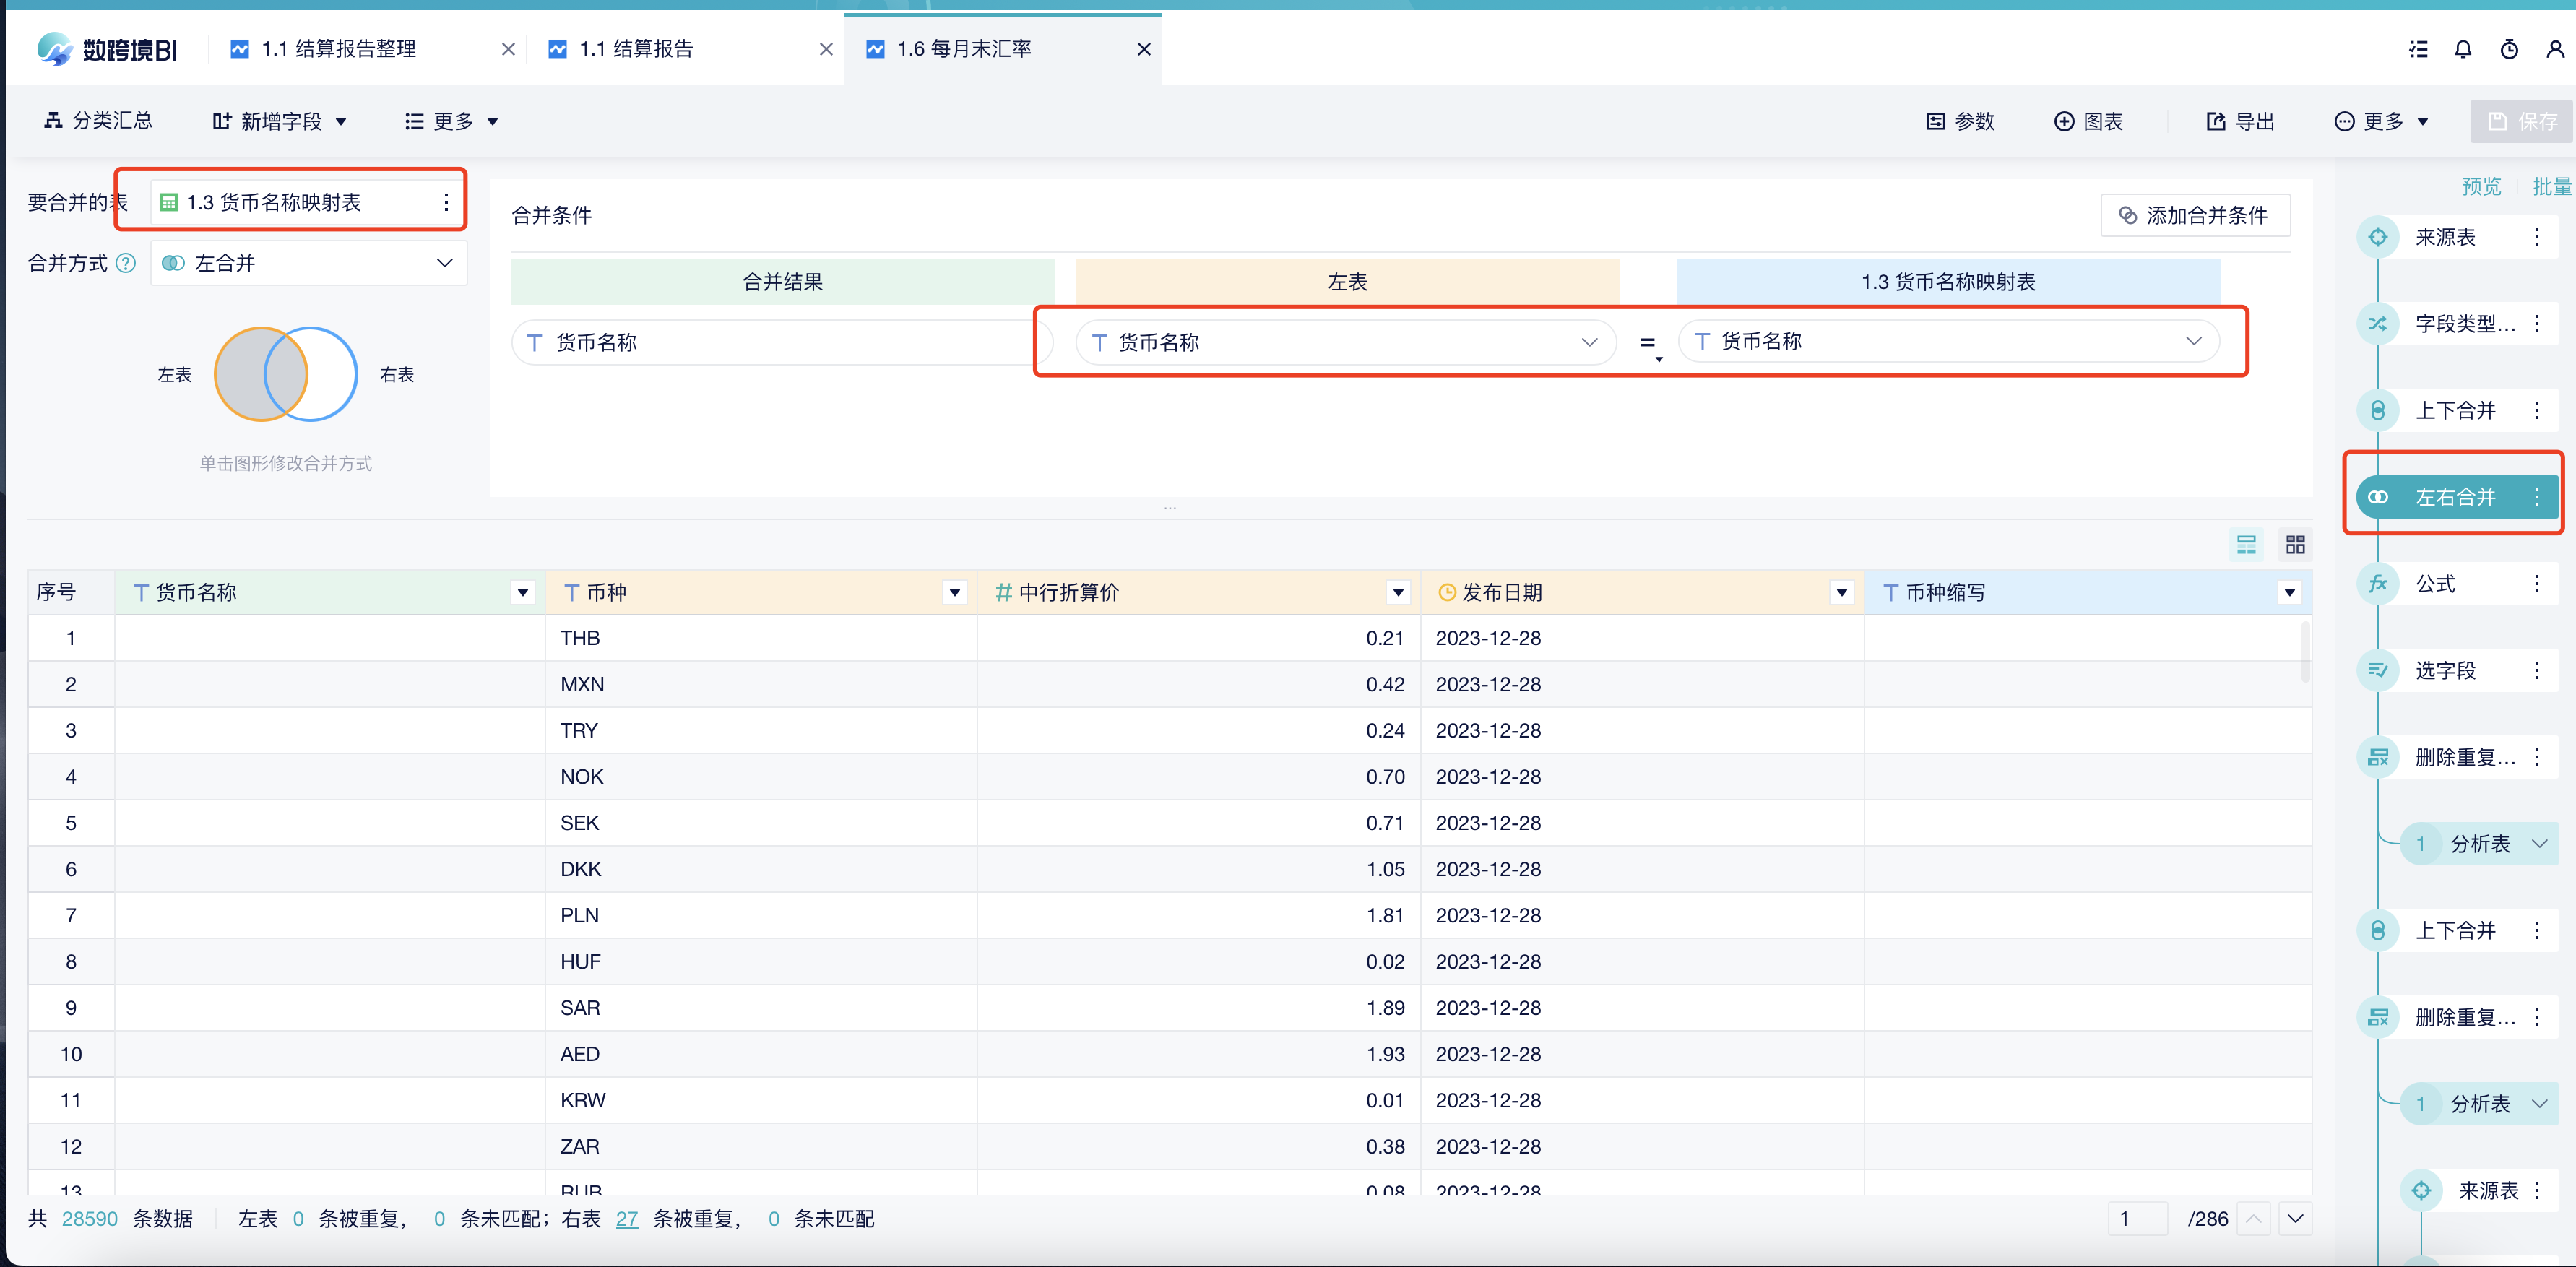This screenshot has width=2576, height=1267.
Task: Select the 删除重复 step in pipeline
Action: pyautogui.click(x=2452, y=757)
